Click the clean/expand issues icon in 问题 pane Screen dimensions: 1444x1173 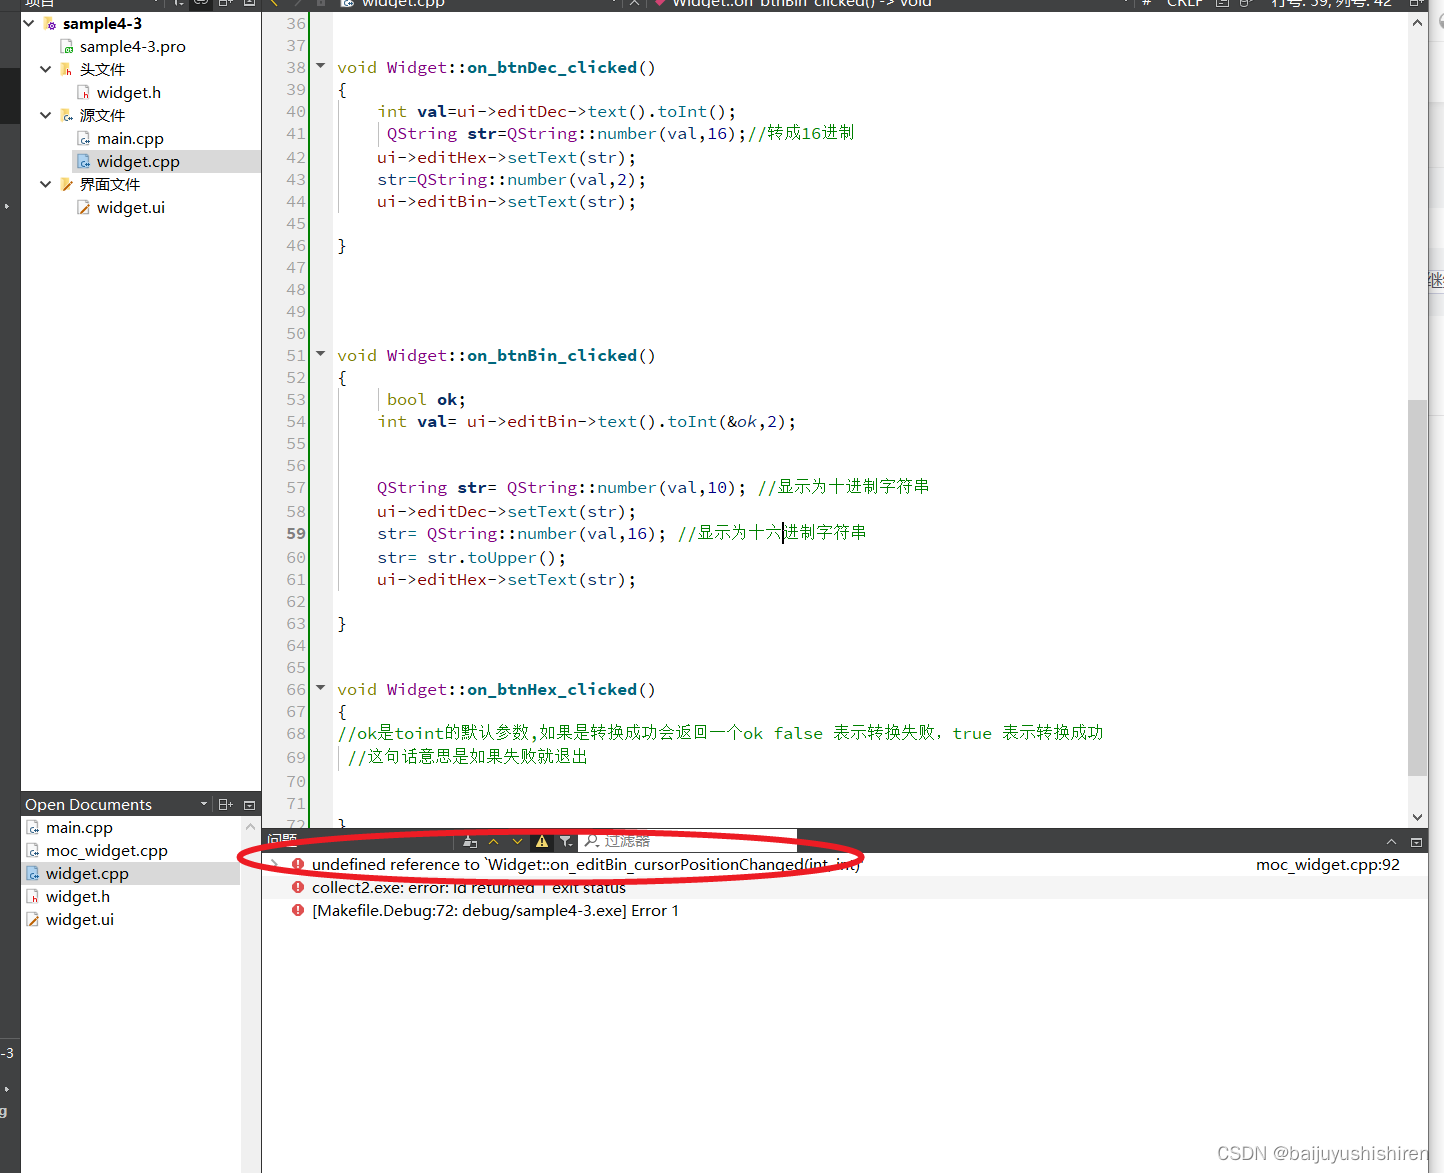[470, 841]
